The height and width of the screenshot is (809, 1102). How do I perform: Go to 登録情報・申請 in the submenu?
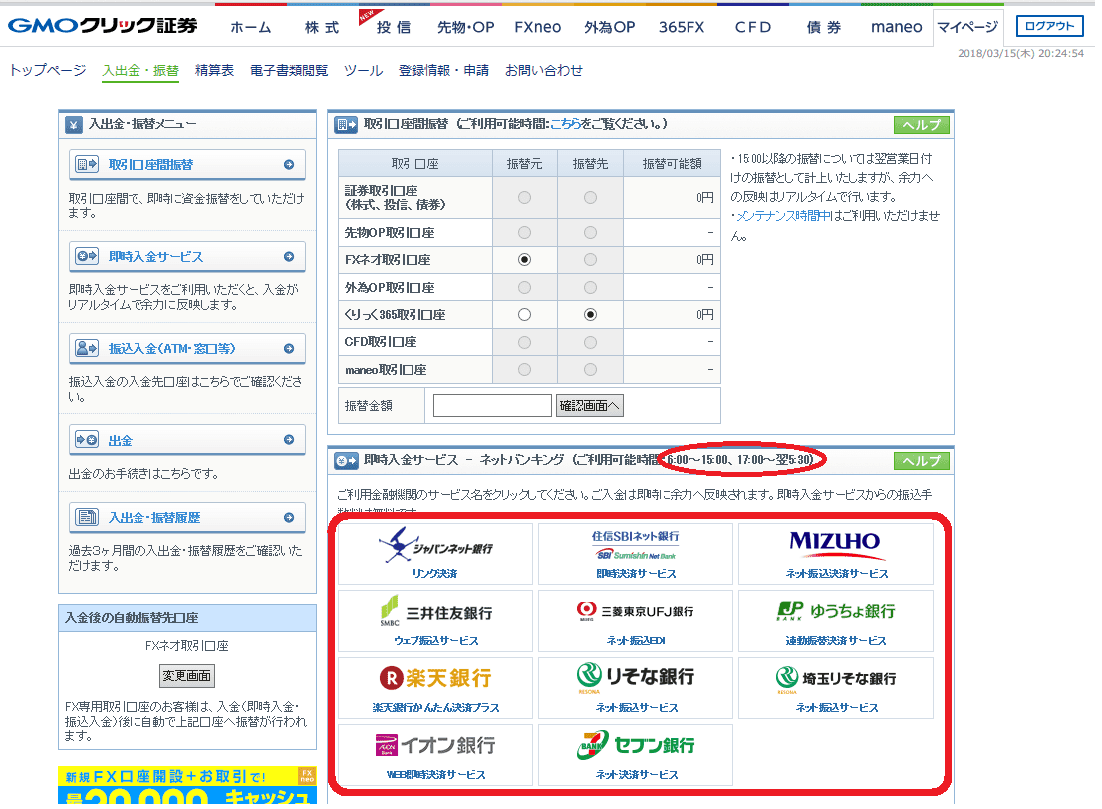click(x=443, y=70)
